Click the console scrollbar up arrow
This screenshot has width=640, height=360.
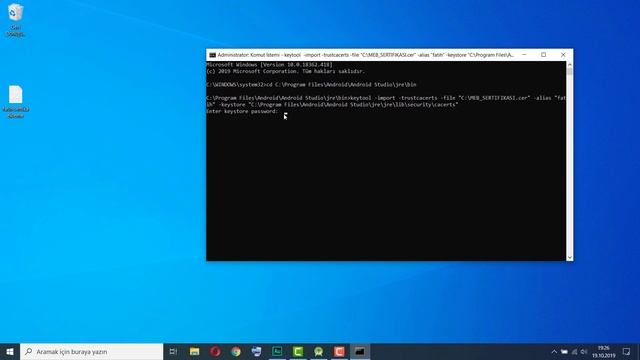(569, 64)
